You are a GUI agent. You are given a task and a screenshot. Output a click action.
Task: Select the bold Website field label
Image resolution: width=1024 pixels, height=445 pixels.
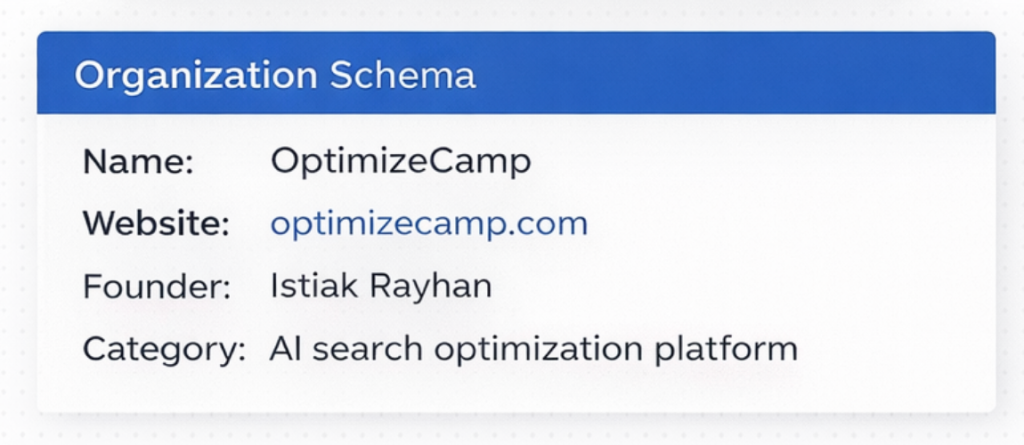[156, 223]
